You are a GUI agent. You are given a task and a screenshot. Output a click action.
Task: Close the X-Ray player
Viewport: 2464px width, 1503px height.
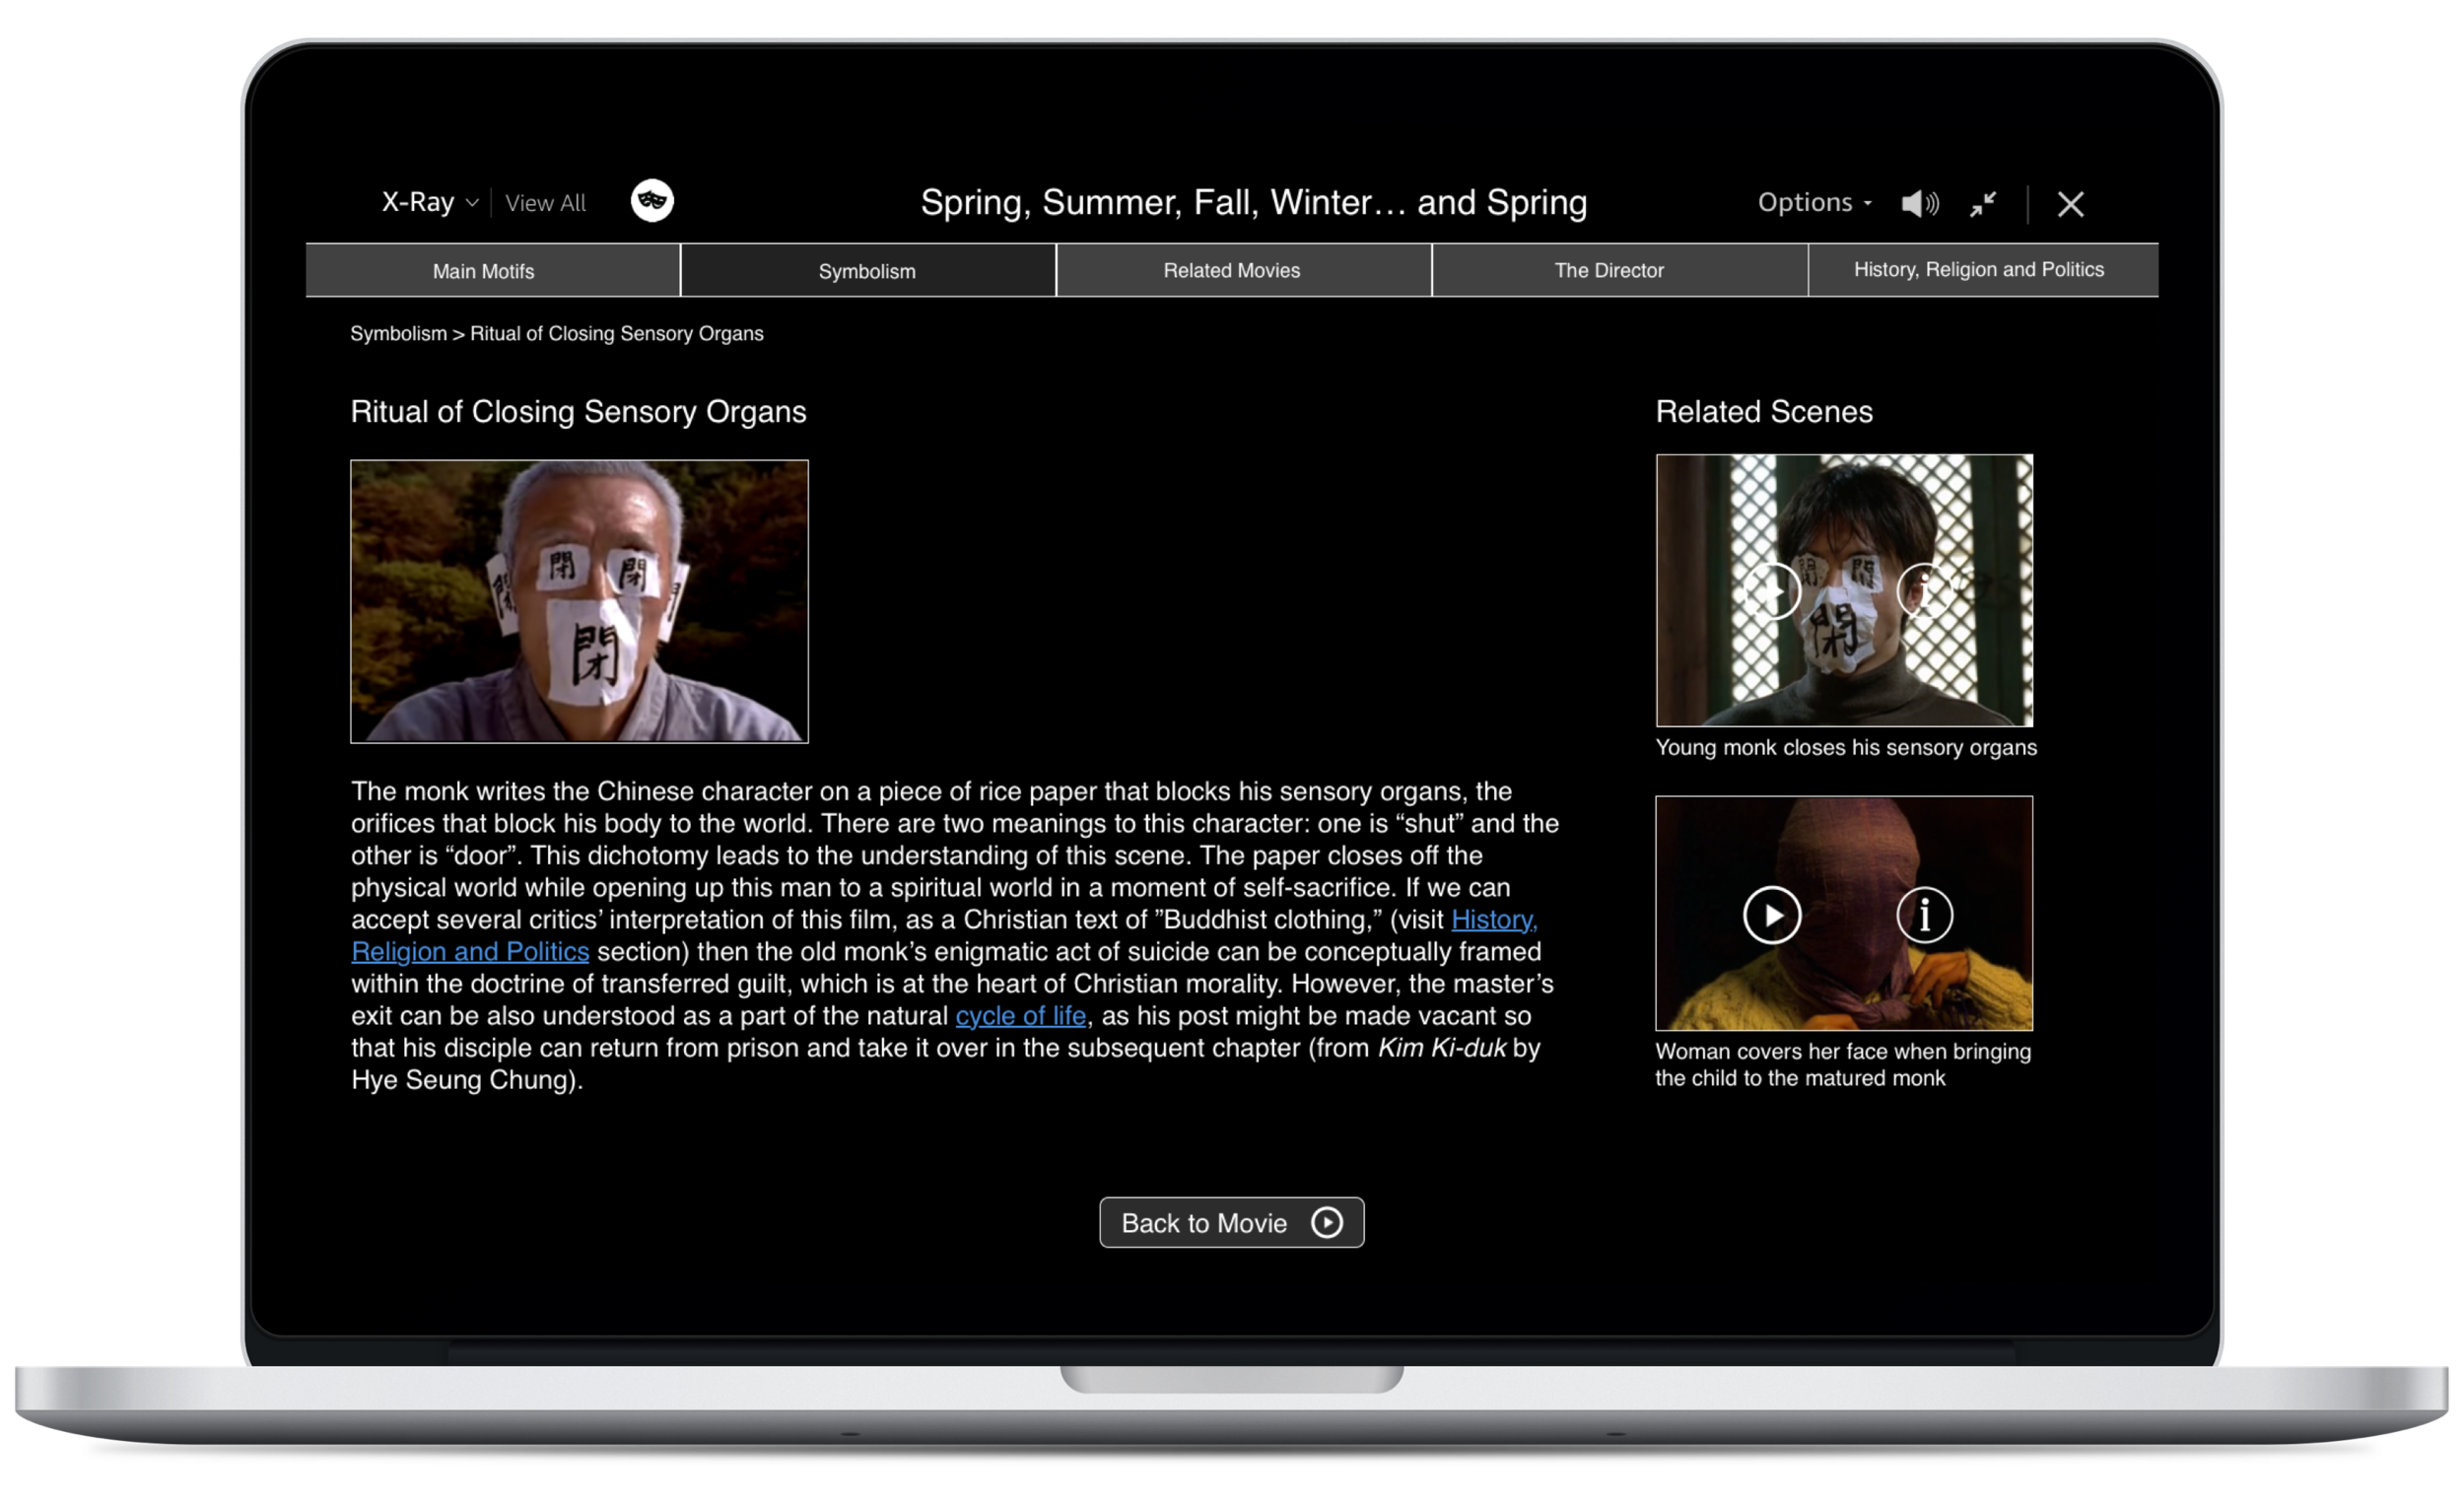(2070, 204)
